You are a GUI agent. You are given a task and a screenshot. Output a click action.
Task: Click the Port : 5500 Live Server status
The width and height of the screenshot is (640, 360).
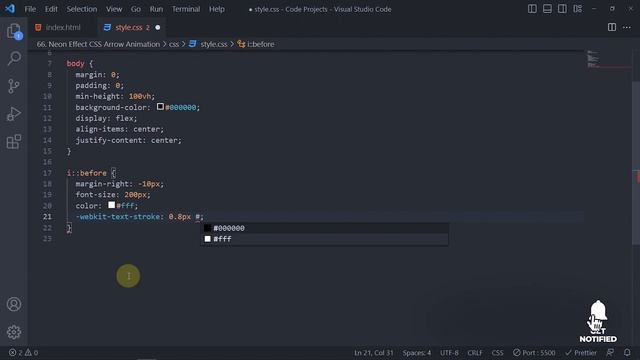point(534,353)
